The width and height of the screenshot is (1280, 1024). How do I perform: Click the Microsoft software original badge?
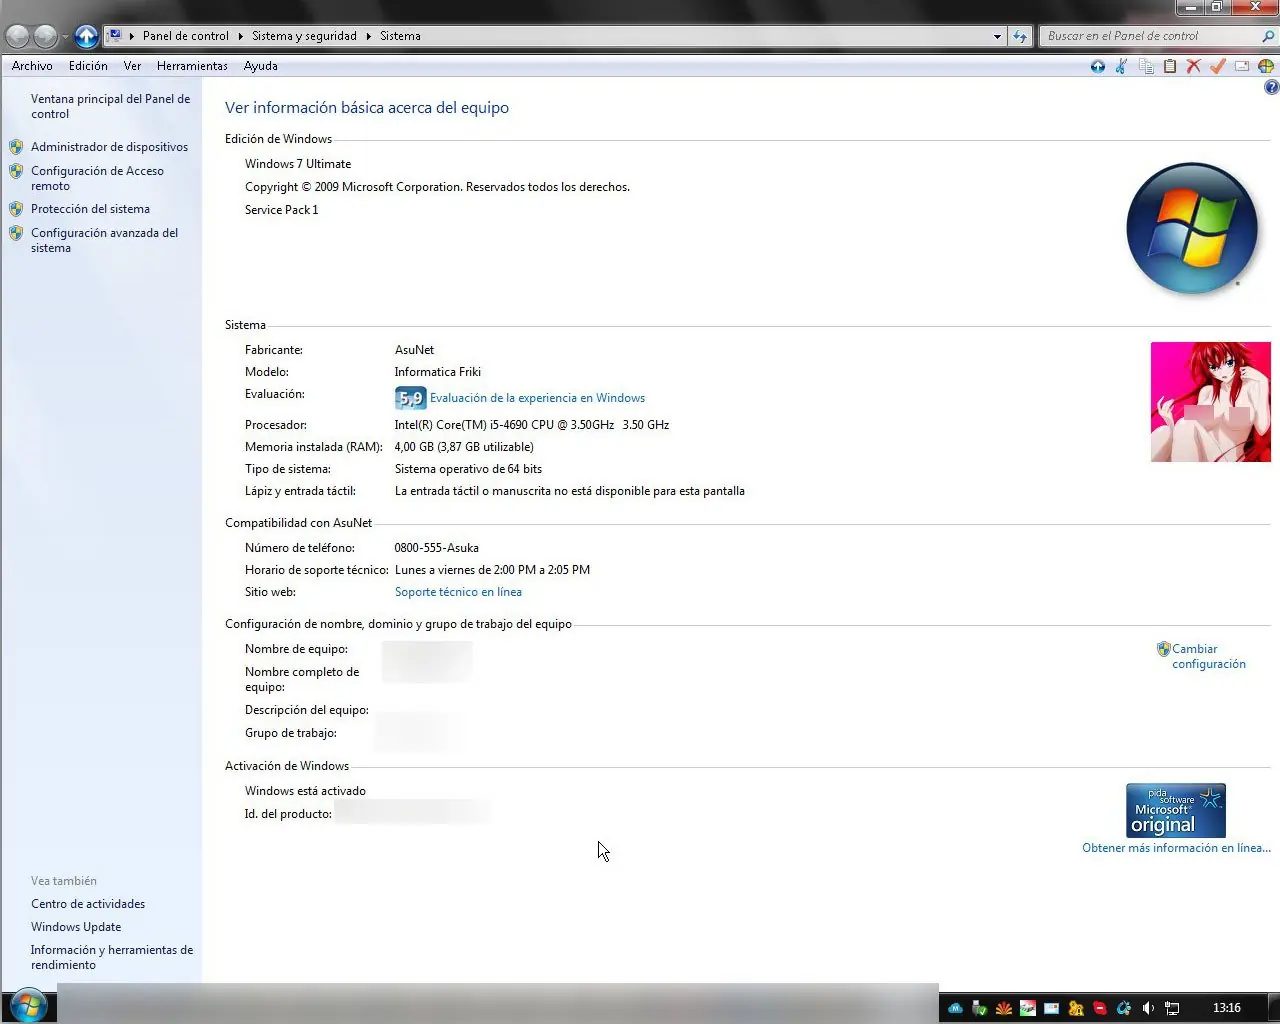click(1176, 810)
